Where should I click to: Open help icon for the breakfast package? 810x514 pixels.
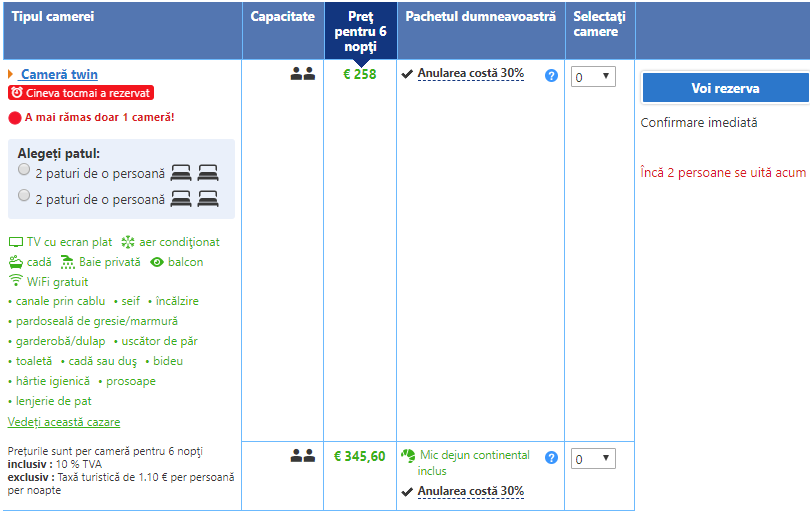coord(551,458)
